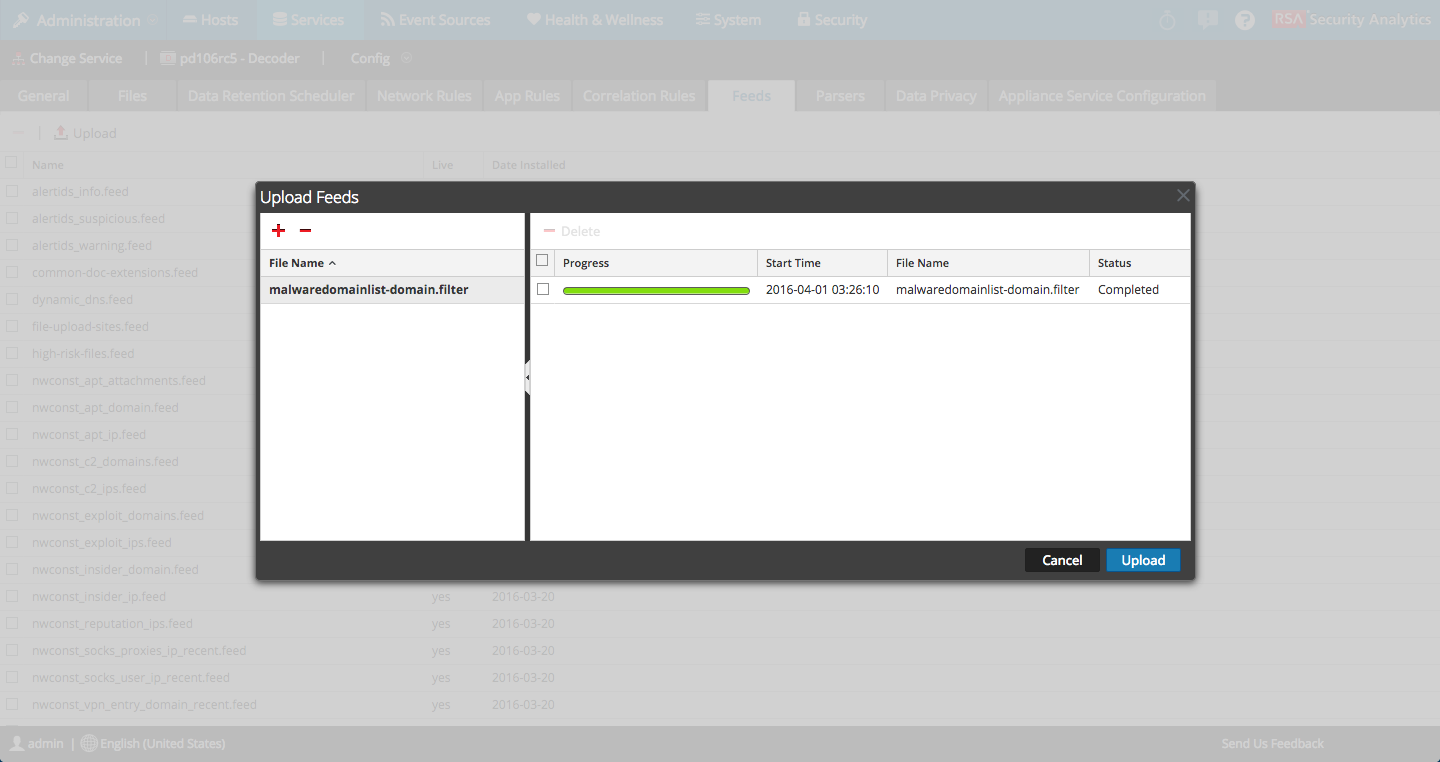Check the box for the completed upload row
Image resolution: width=1440 pixels, height=762 pixels.
pyautogui.click(x=543, y=289)
